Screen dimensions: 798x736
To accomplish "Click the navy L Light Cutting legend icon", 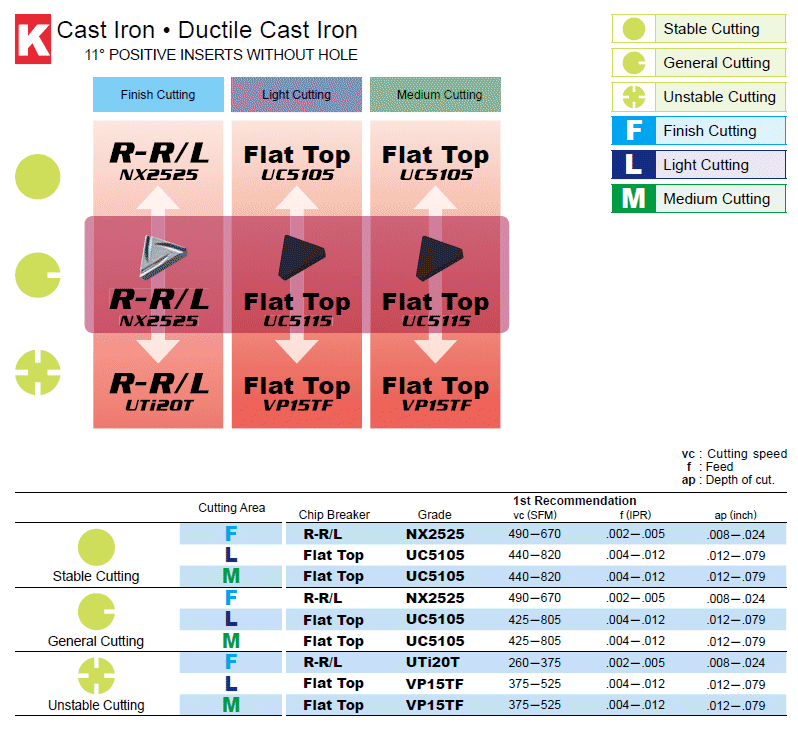I will click(633, 165).
